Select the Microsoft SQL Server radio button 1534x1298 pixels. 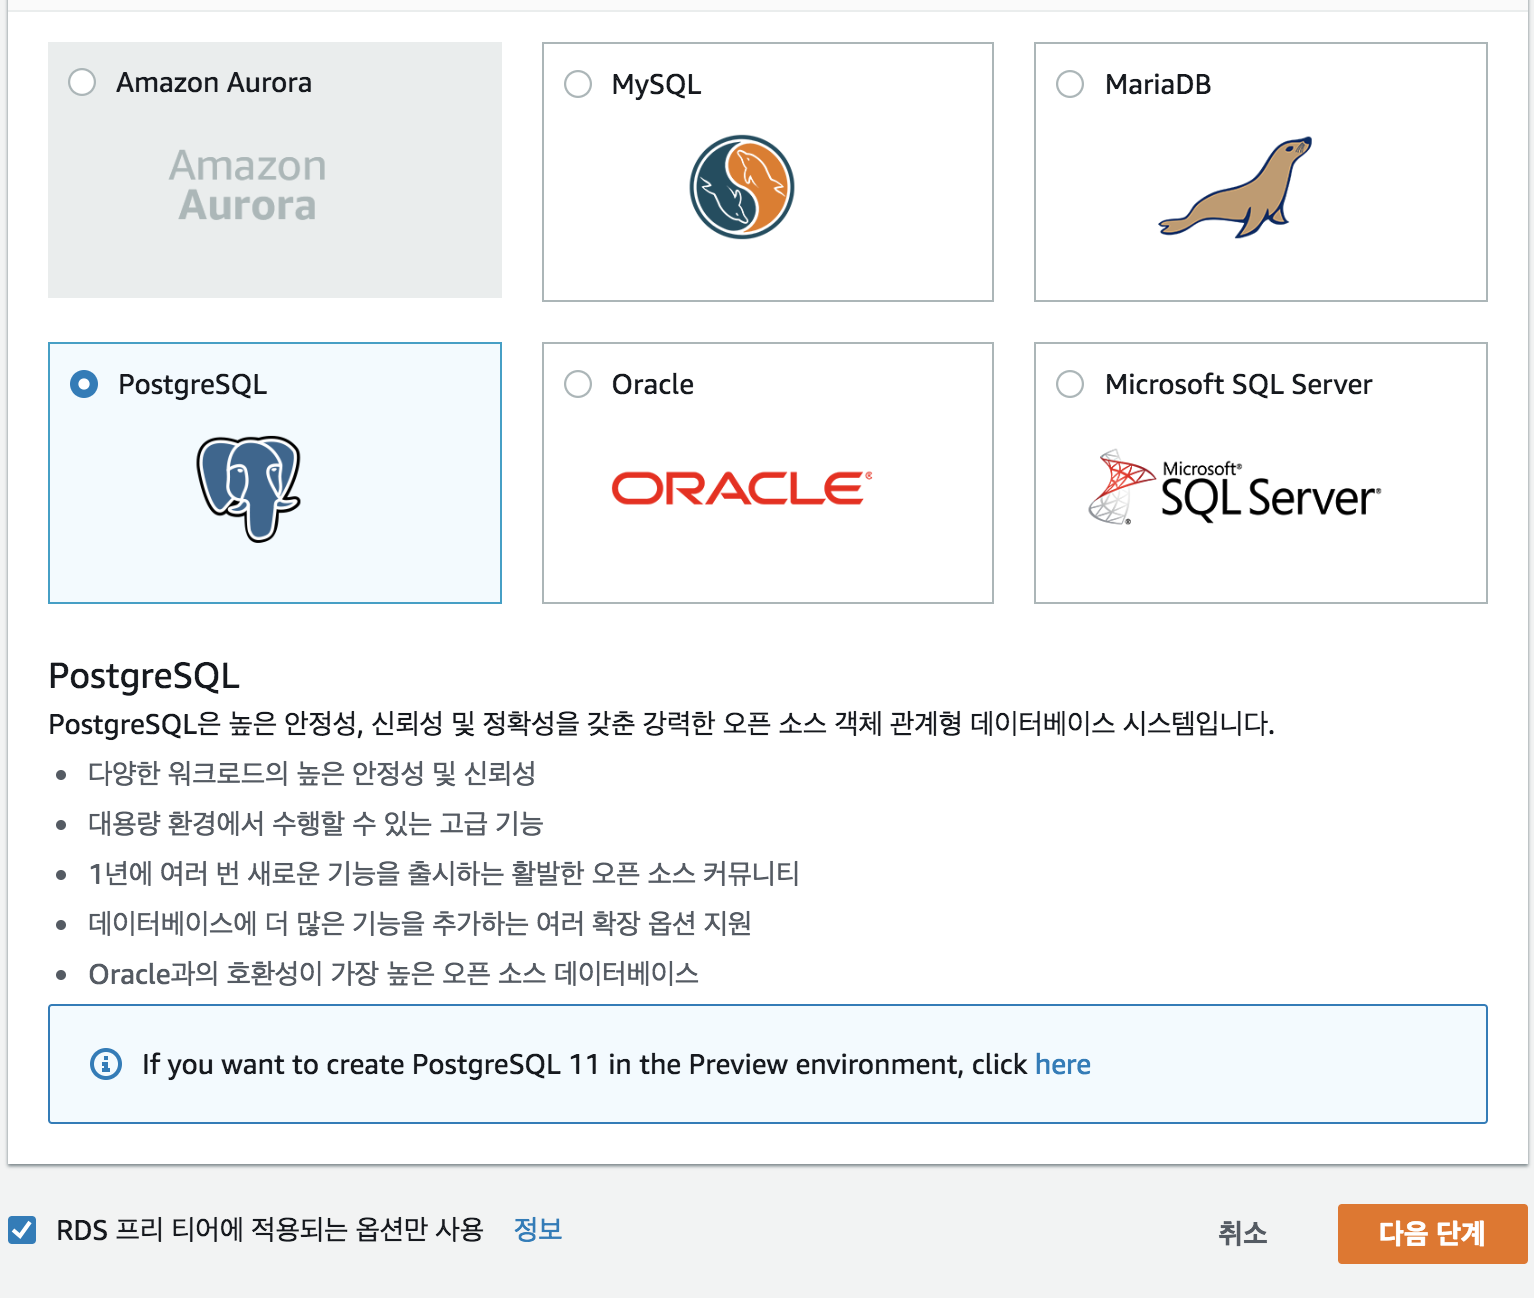(1070, 384)
